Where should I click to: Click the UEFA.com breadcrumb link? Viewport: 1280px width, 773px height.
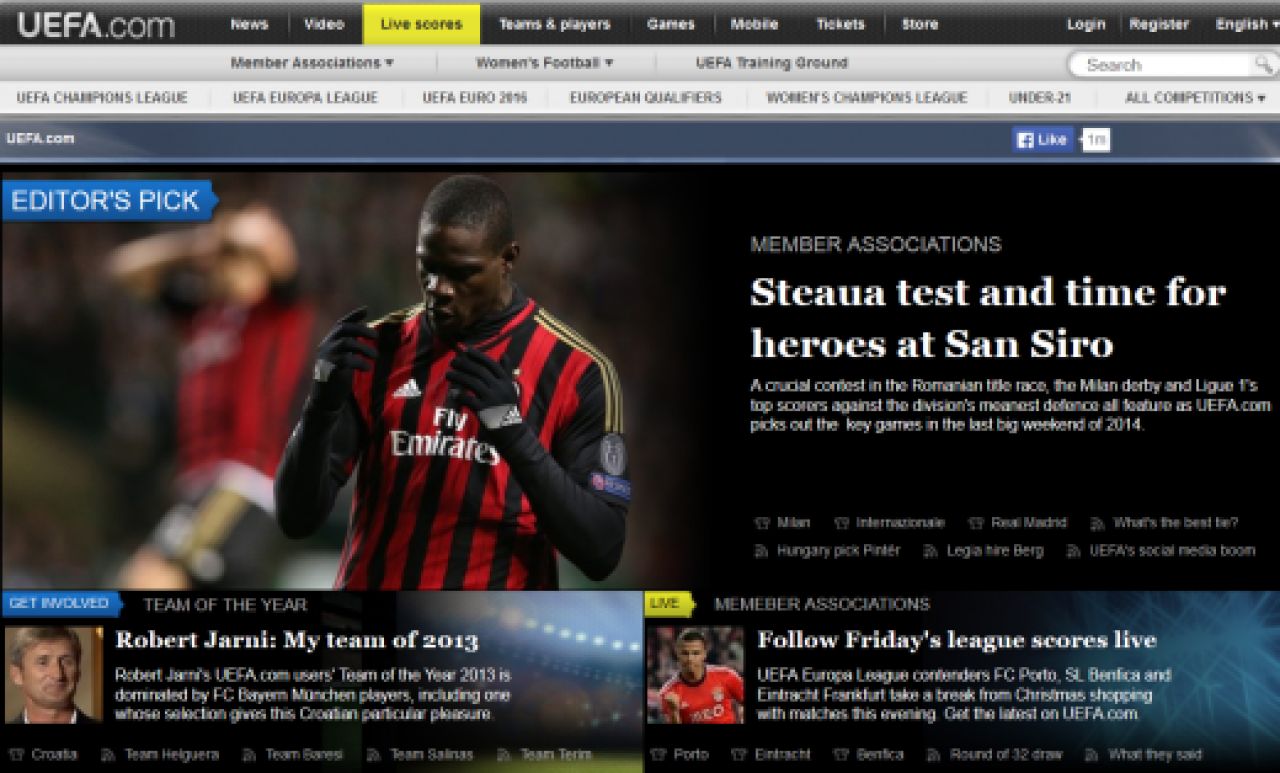pyautogui.click(x=40, y=139)
